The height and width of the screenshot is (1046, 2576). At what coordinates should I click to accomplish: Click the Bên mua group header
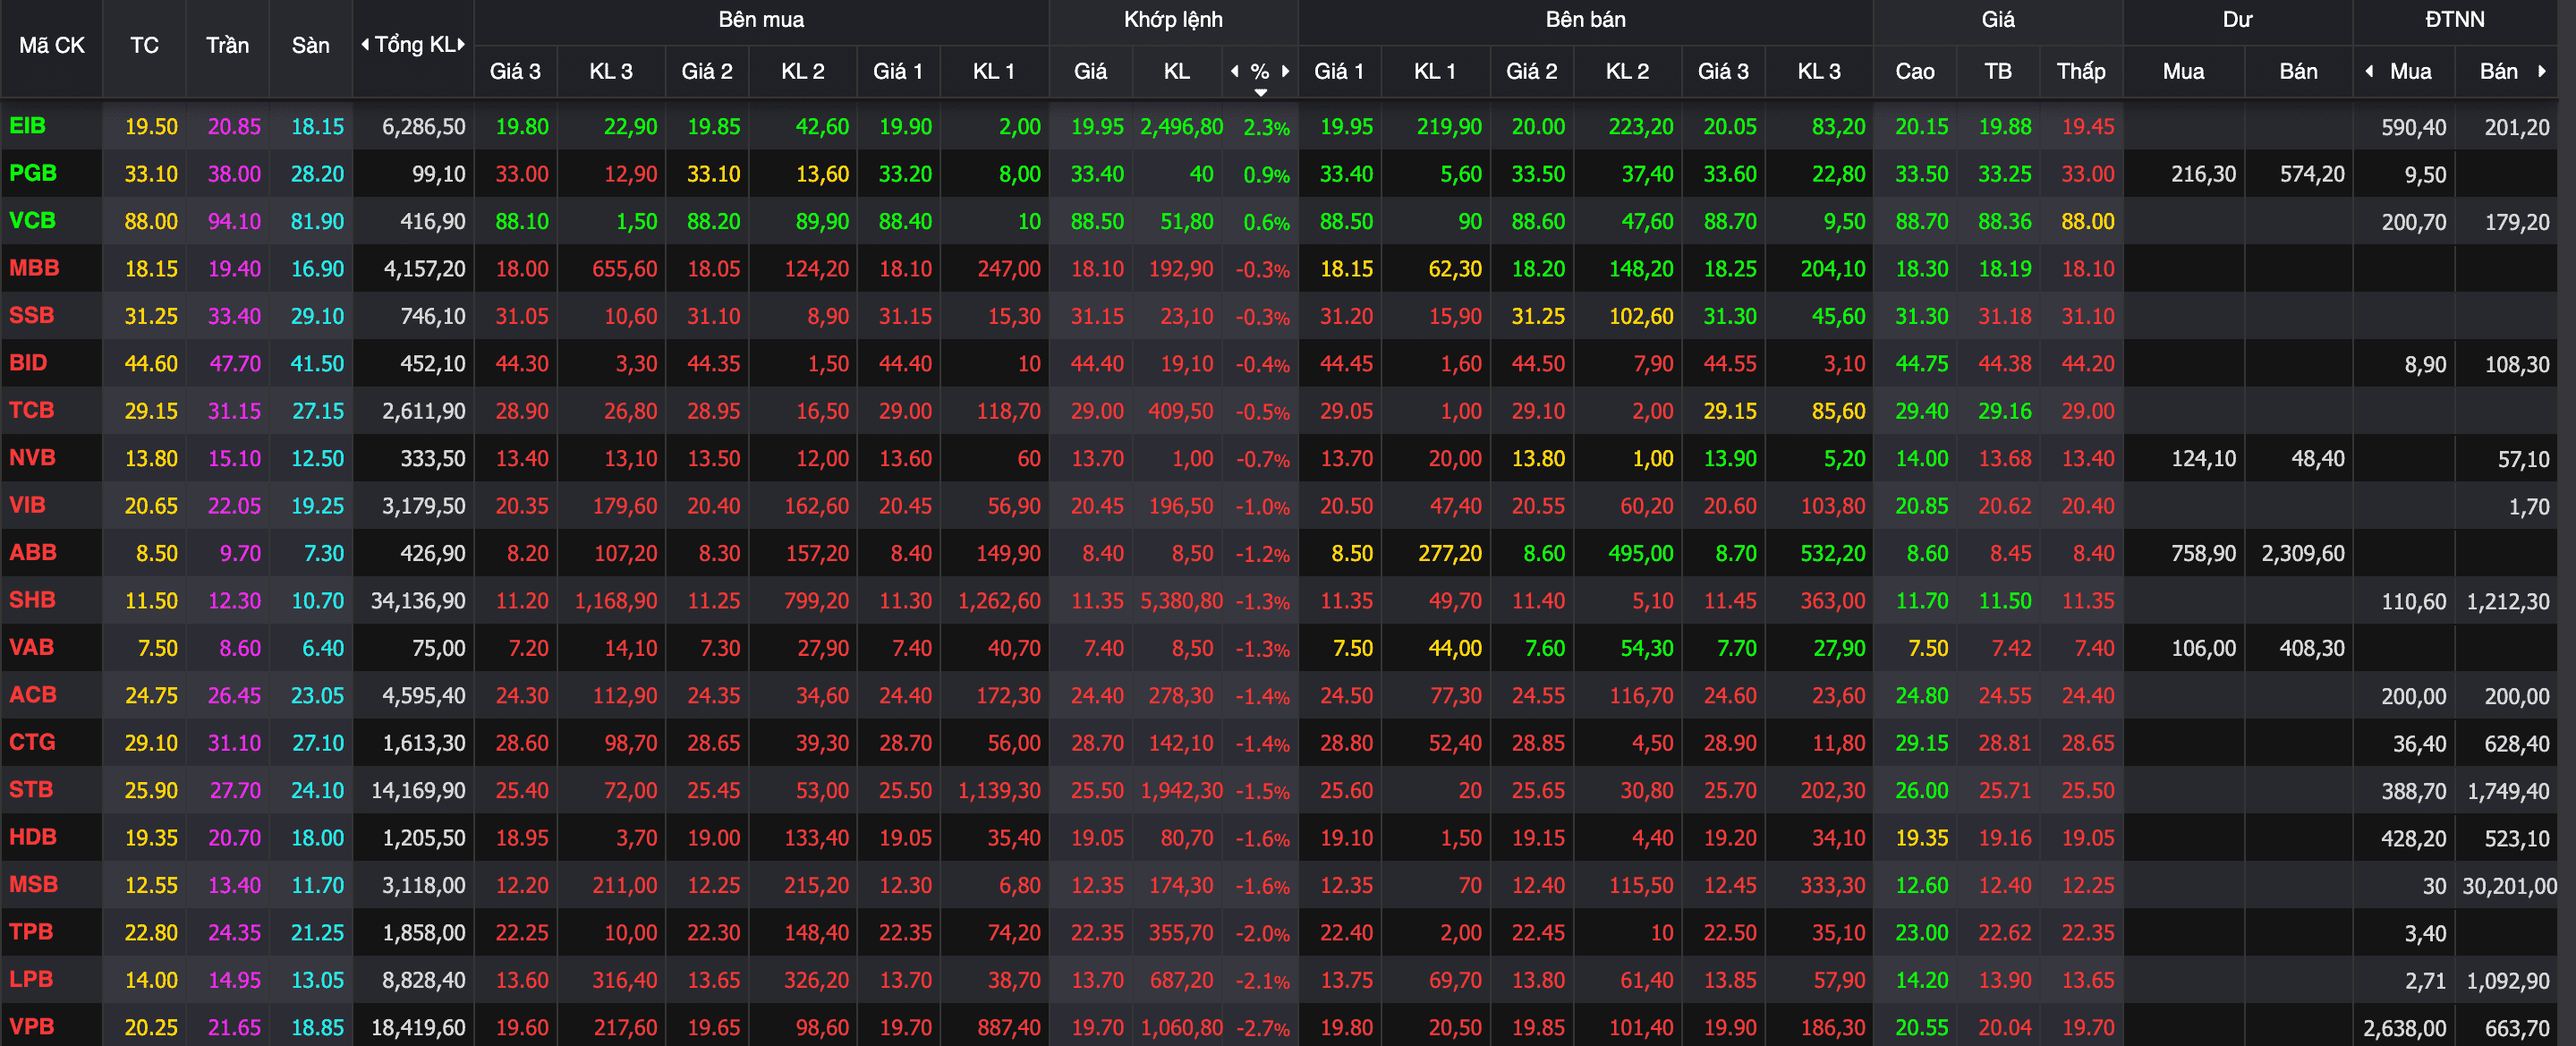tap(761, 19)
